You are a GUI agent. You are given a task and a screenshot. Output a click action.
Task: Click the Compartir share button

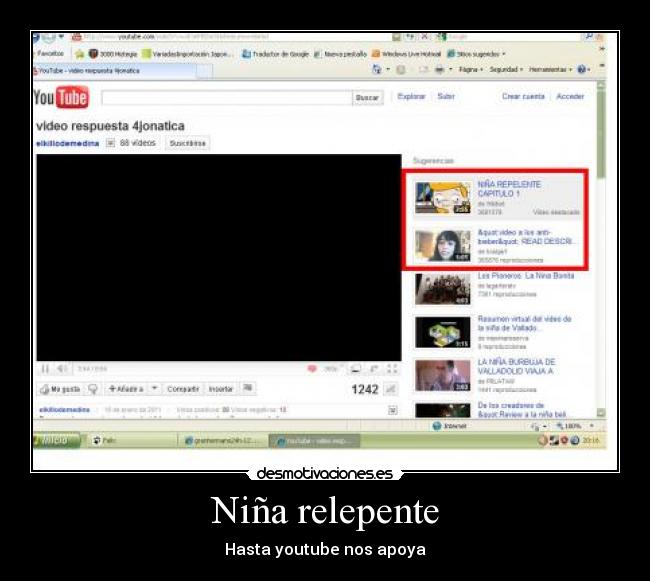pos(183,389)
